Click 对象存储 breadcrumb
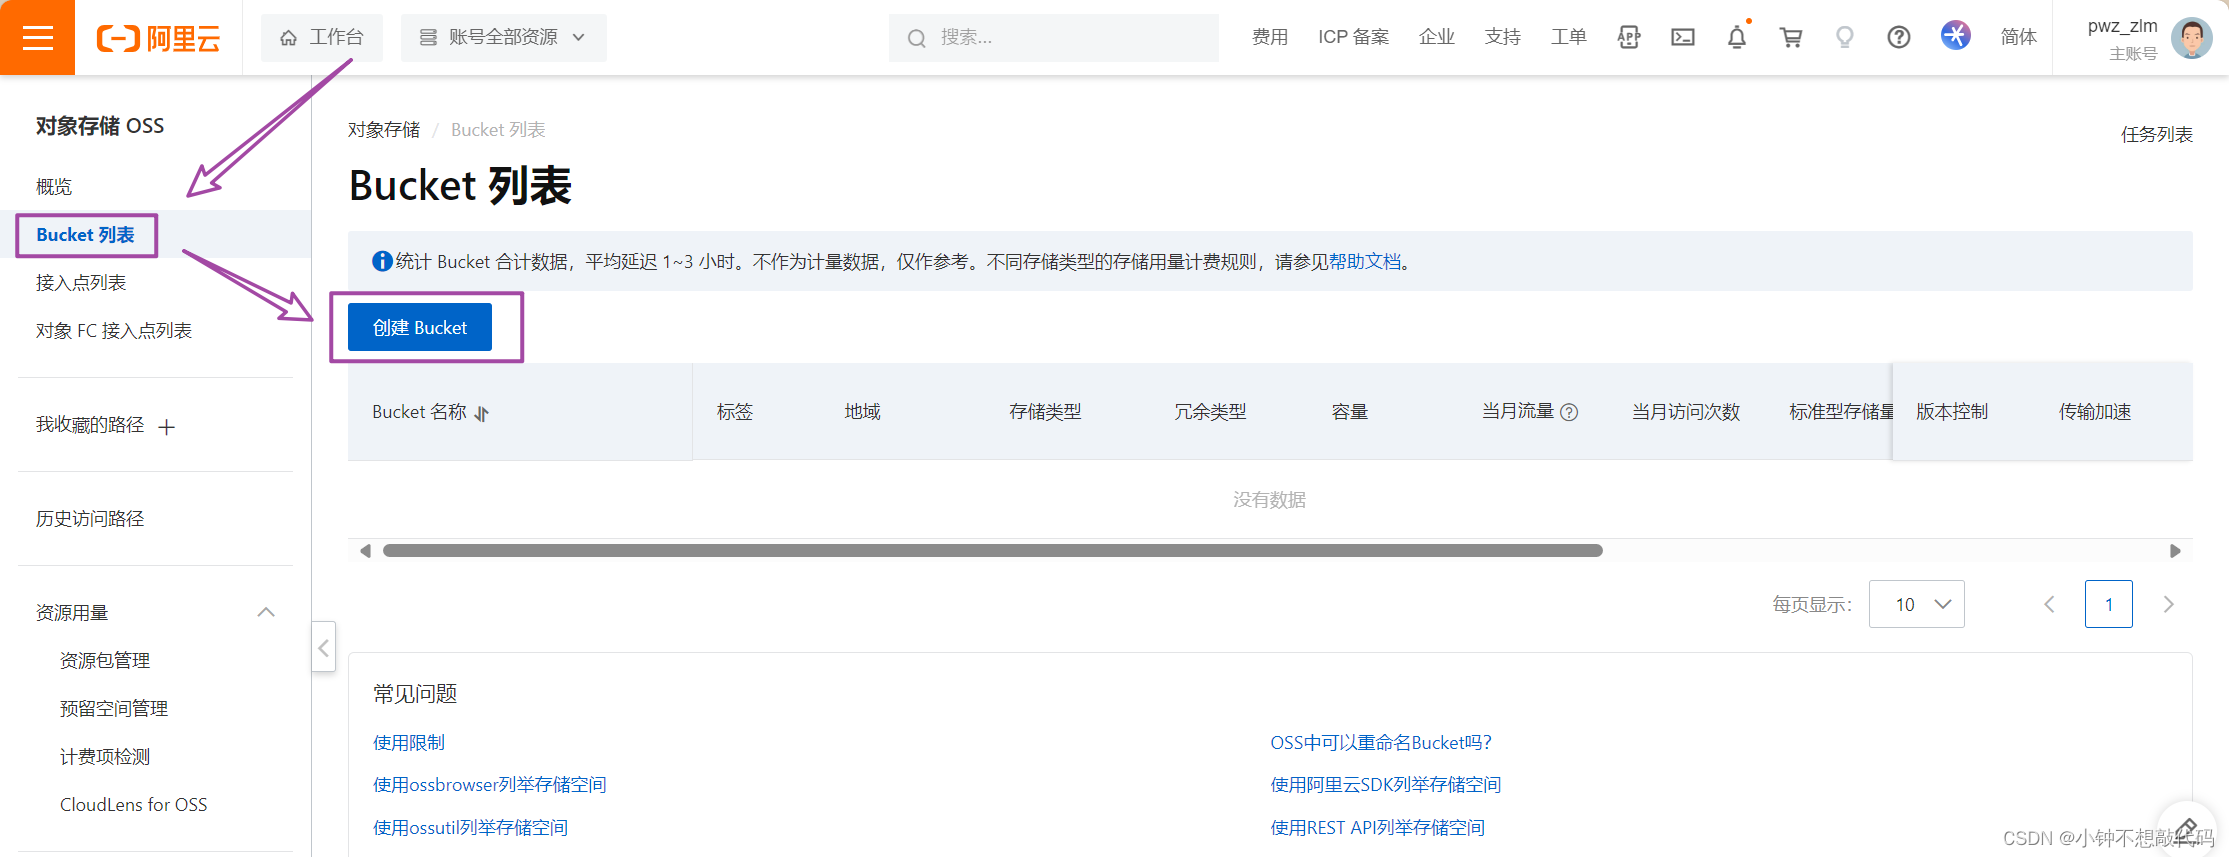The image size is (2229, 857). click(x=384, y=130)
